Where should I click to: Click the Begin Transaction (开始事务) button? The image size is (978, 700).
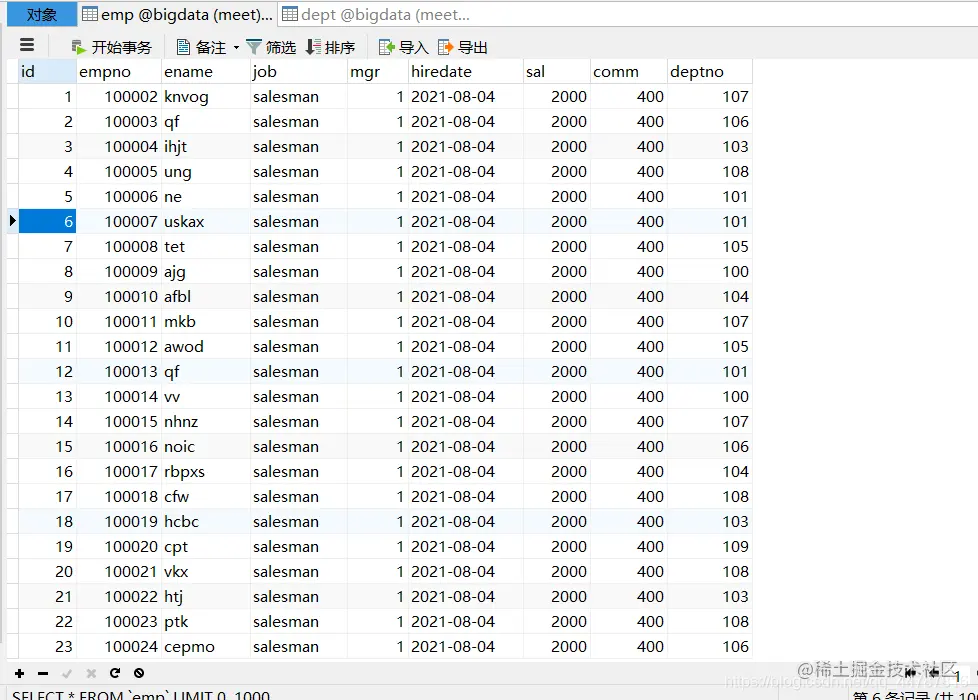111,47
